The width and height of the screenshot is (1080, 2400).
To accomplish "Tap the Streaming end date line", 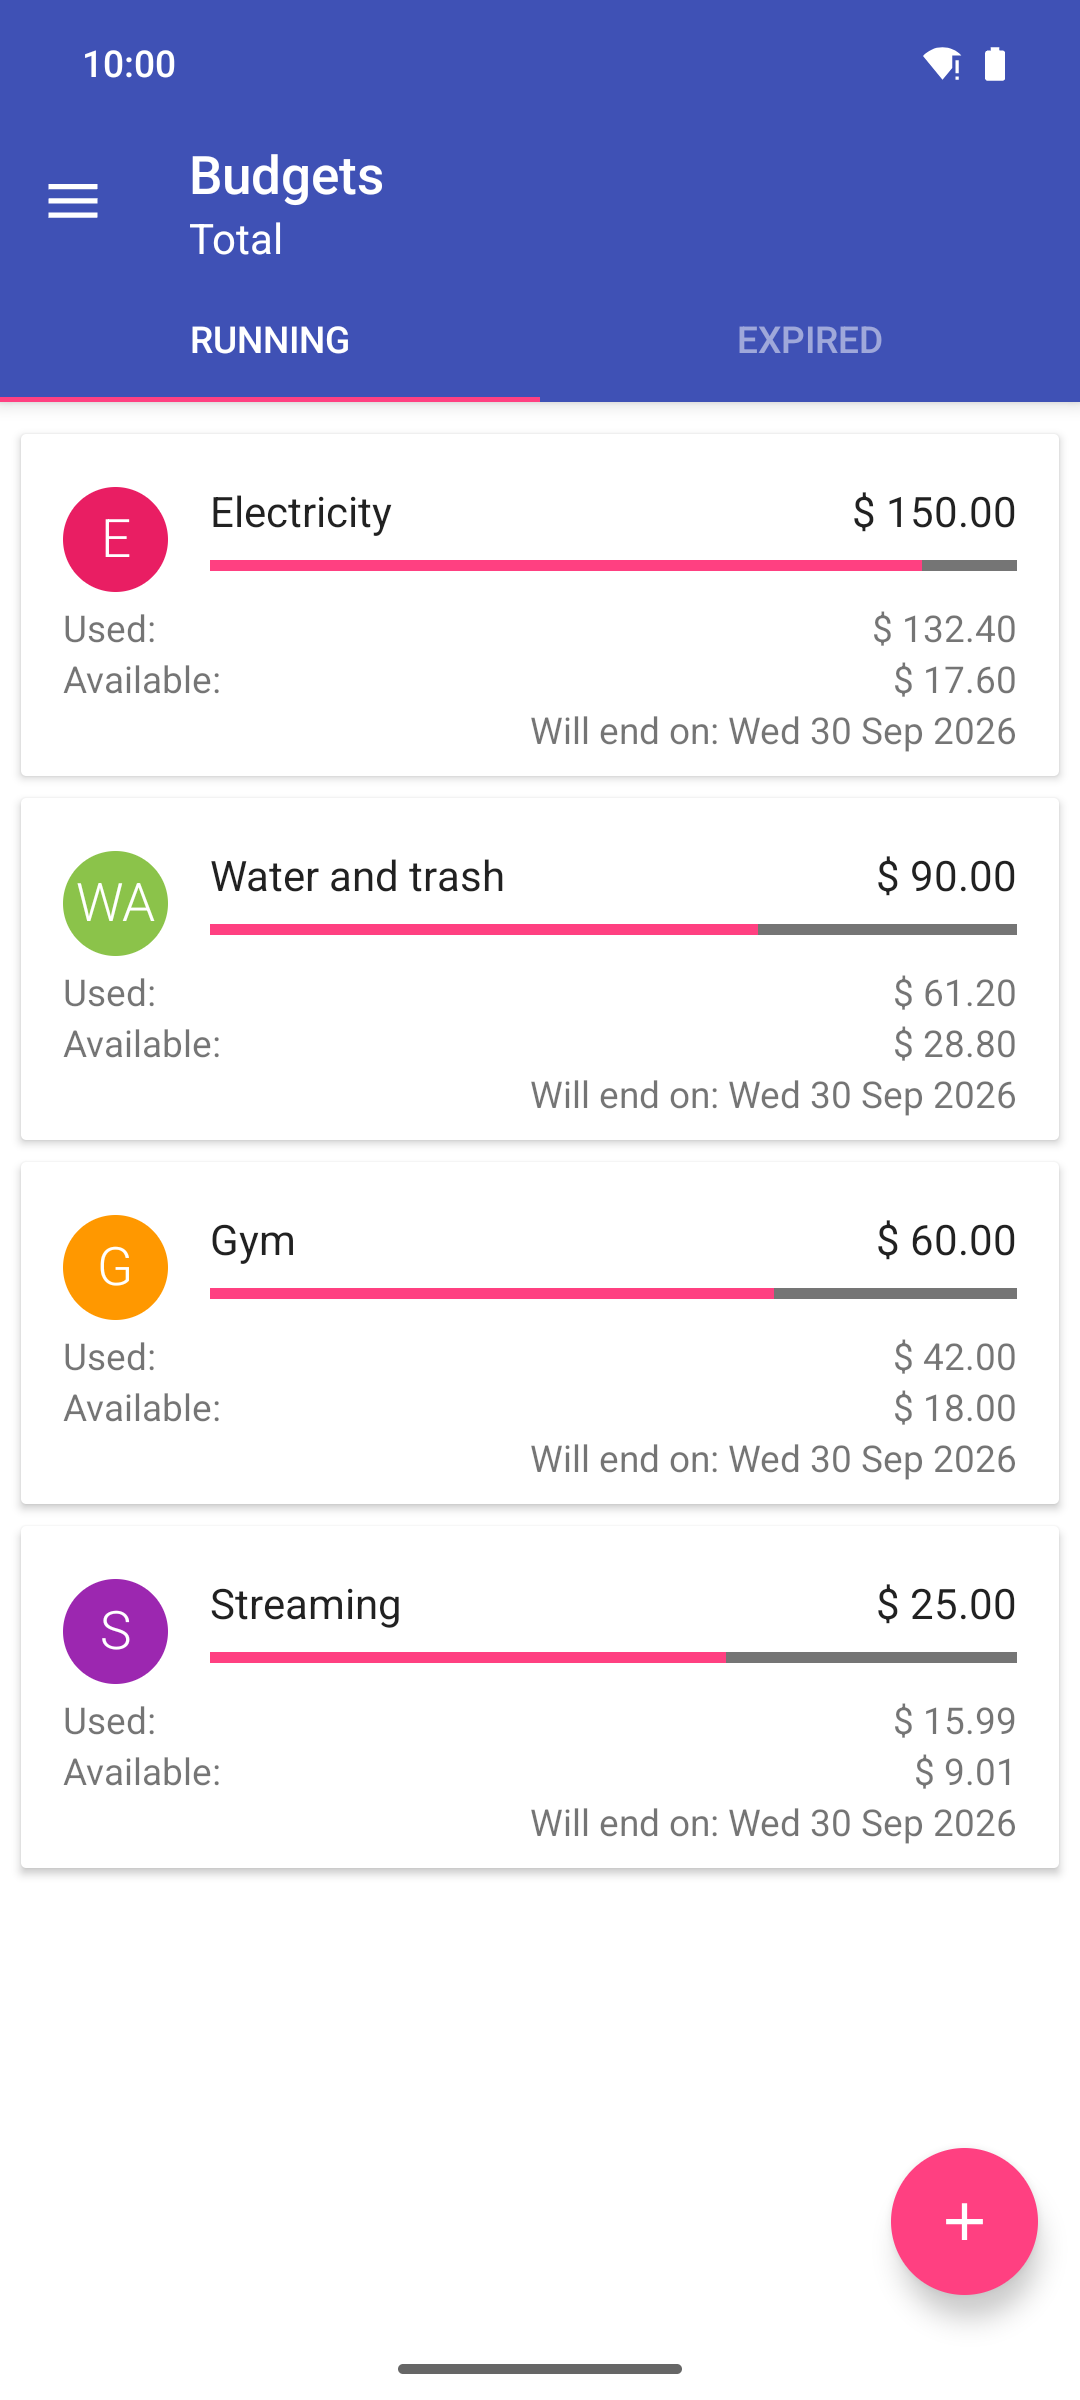I will pos(773,1823).
